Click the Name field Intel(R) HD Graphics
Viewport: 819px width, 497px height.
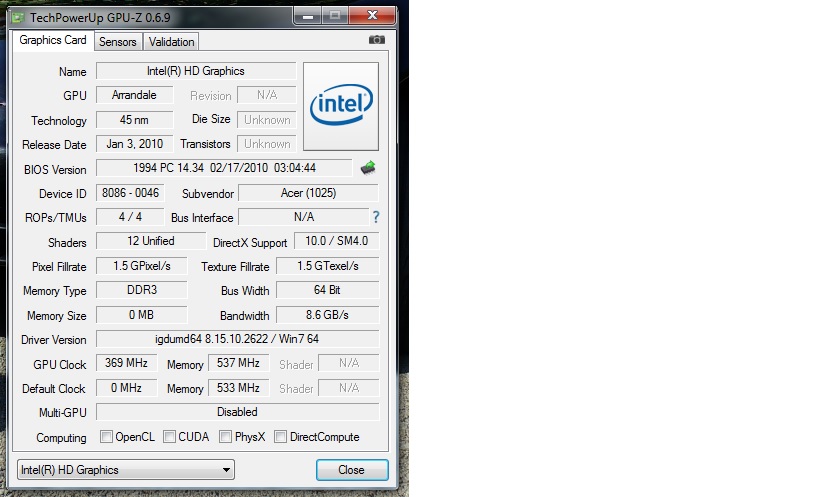coord(196,71)
